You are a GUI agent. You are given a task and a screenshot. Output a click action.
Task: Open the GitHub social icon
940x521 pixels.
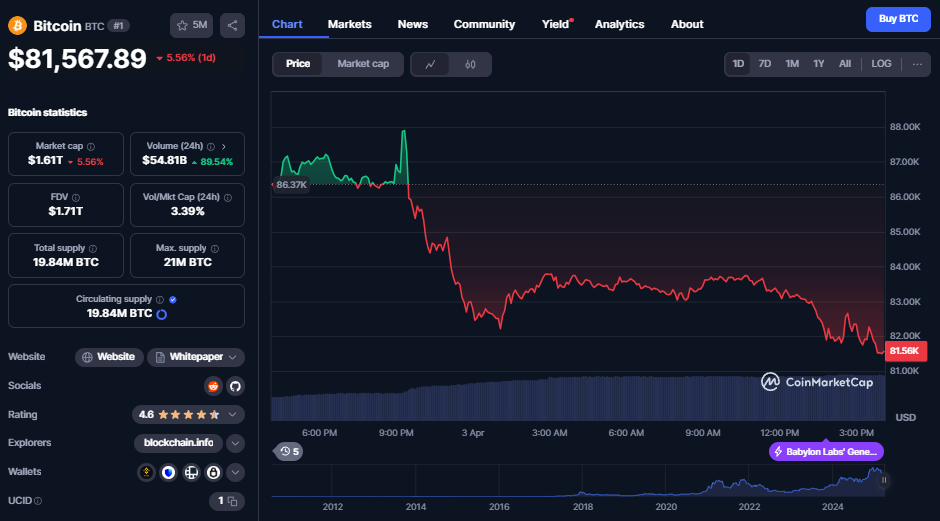(x=236, y=386)
